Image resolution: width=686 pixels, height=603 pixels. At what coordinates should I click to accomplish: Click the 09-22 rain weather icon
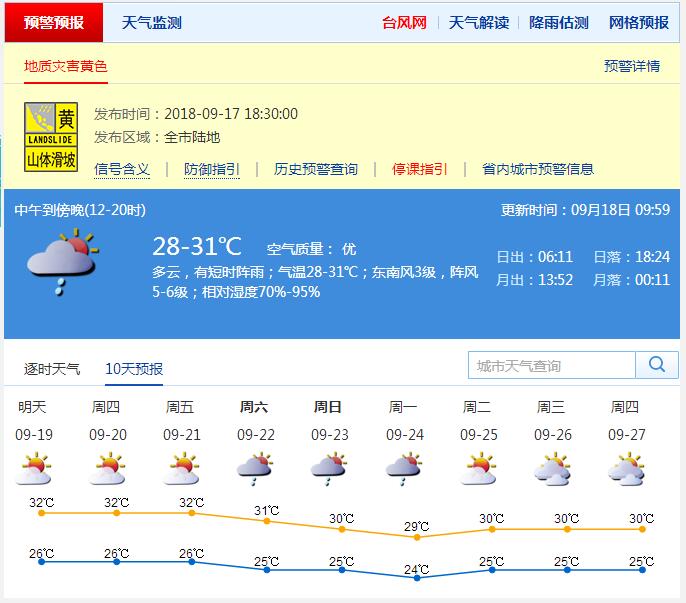click(255, 468)
